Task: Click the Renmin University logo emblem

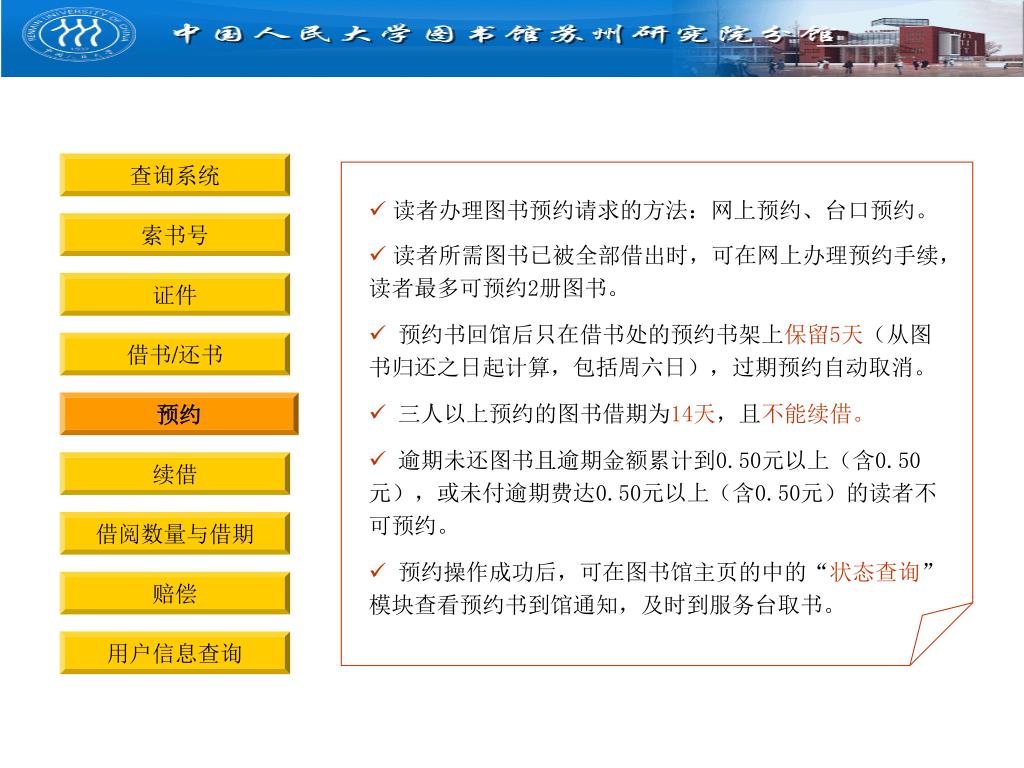Action: point(79,33)
